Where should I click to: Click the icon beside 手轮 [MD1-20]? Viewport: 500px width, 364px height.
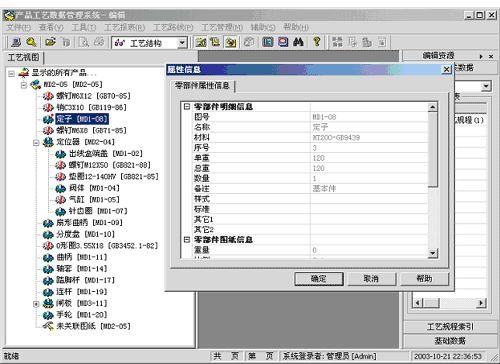(48, 315)
